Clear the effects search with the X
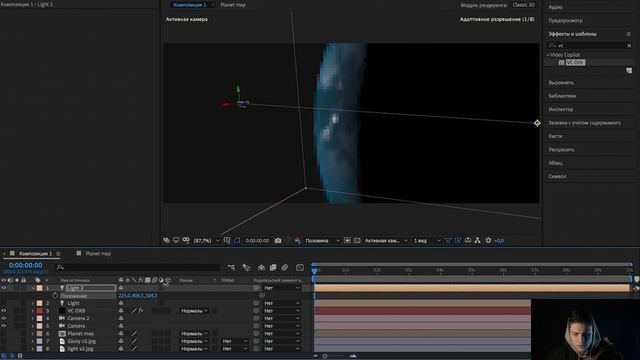This screenshot has height=360, width=640. [629, 46]
